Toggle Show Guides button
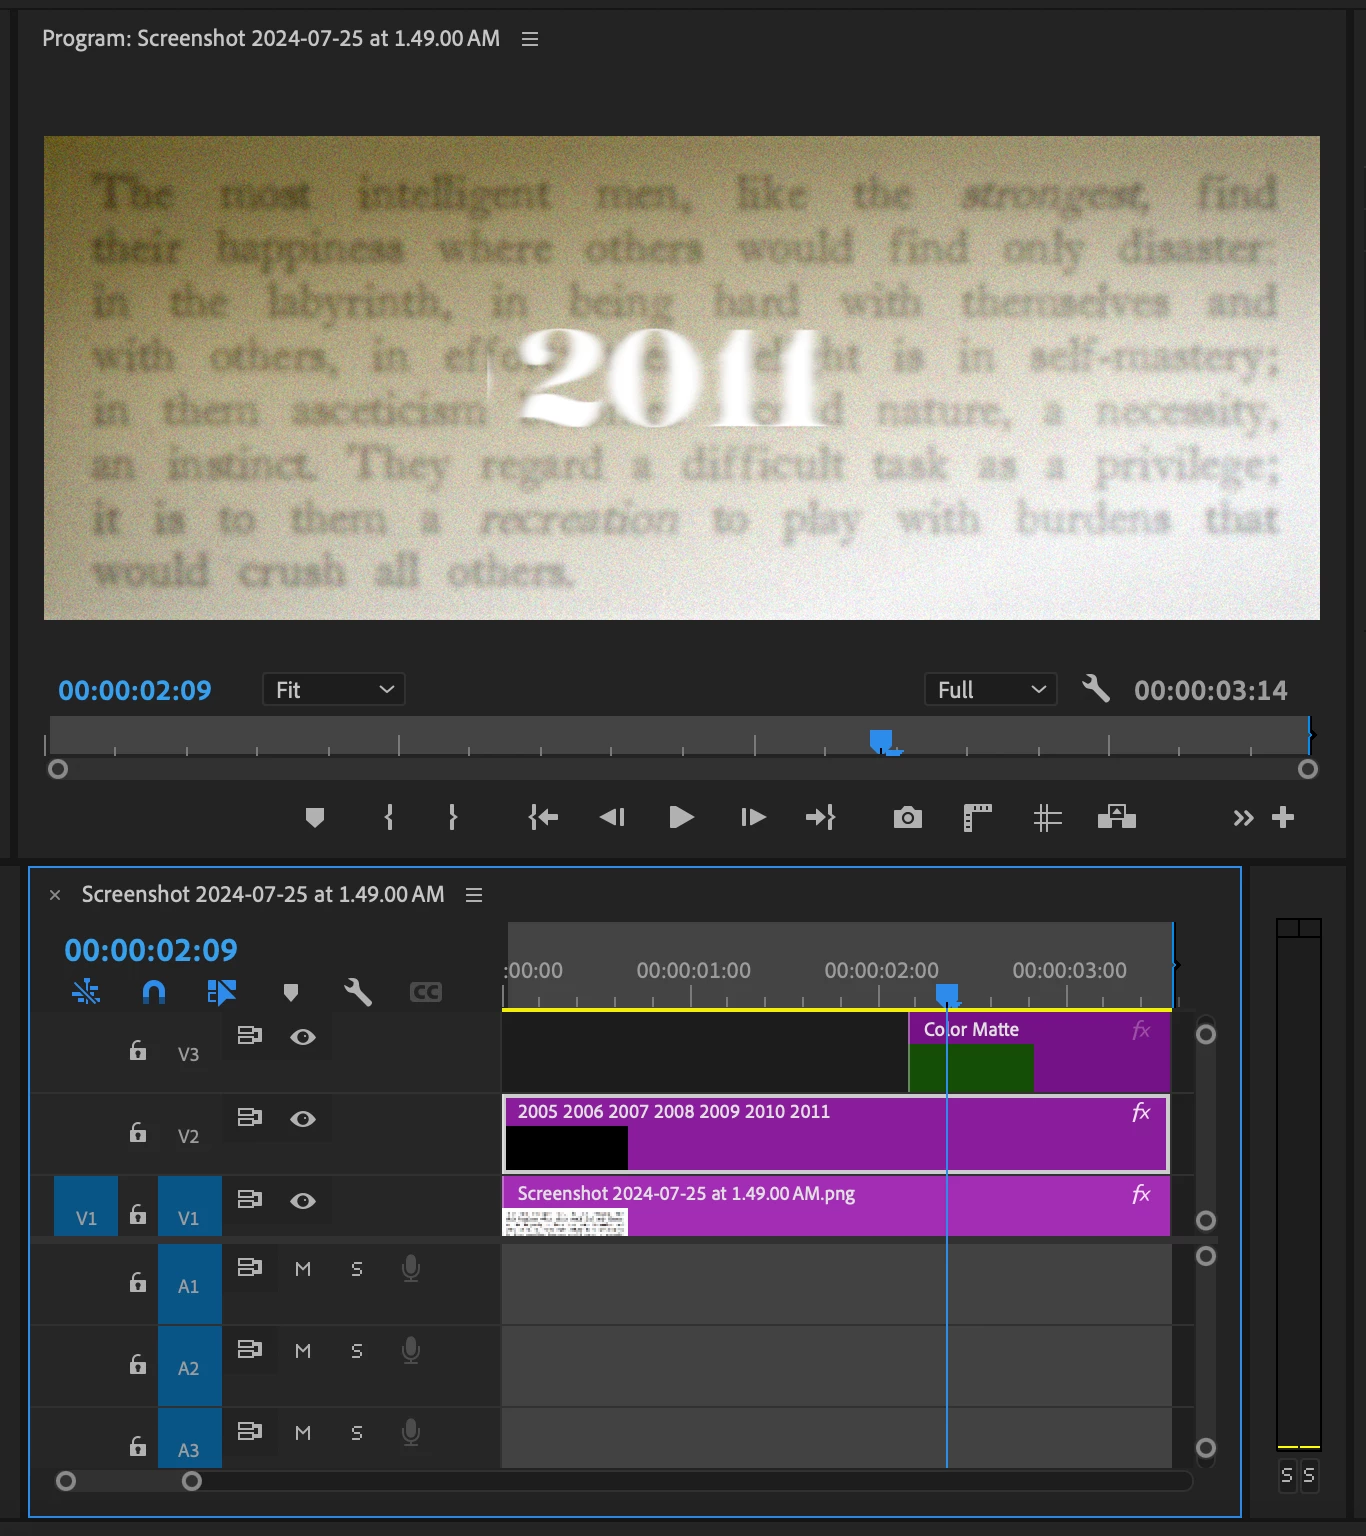The width and height of the screenshot is (1366, 1536). [1047, 818]
